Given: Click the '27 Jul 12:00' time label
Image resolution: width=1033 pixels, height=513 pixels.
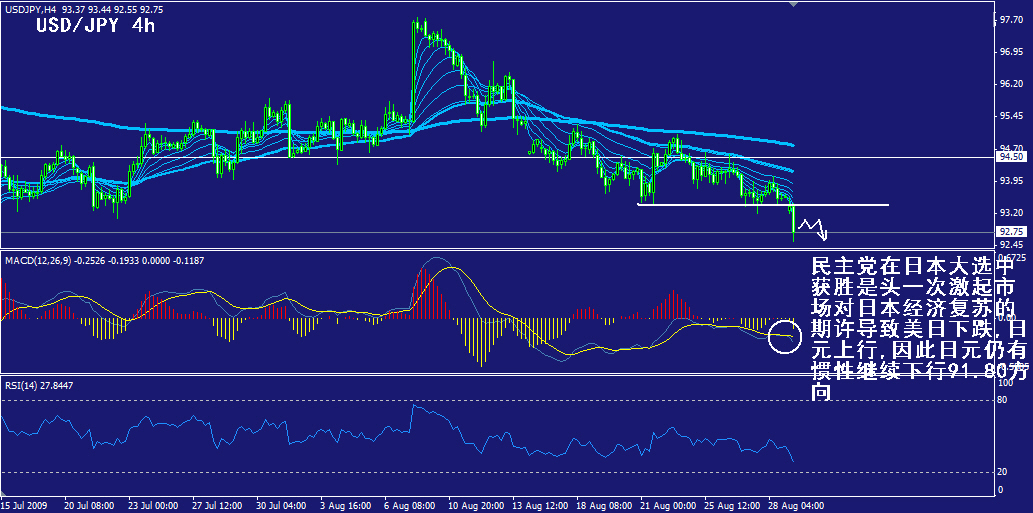Looking at the screenshot, I should coord(217,506).
